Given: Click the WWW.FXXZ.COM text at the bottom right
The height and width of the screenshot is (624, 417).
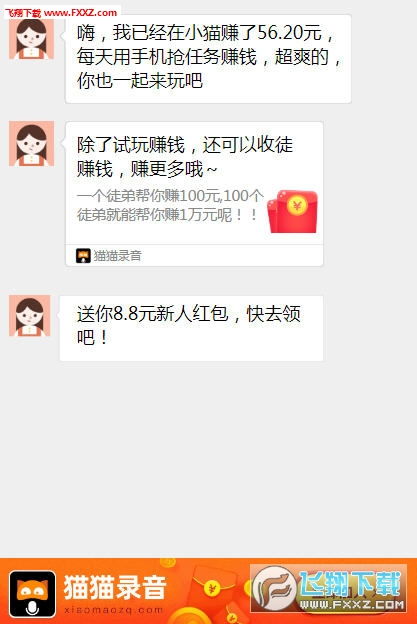Looking at the screenshot, I should click(x=352, y=605).
